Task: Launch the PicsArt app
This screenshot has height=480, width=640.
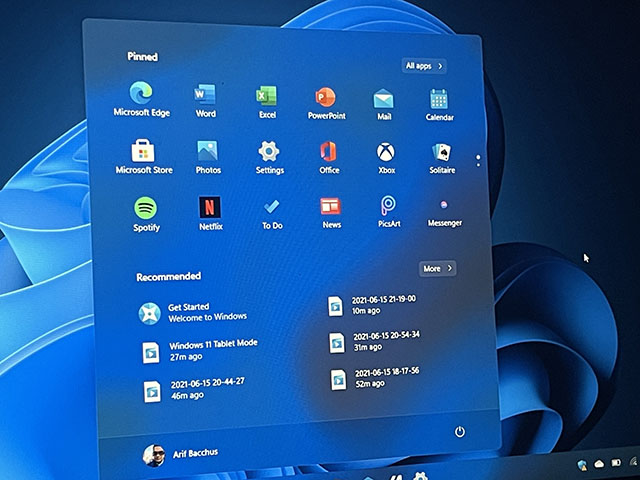Action: pyautogui.click(x=389, y=211)
